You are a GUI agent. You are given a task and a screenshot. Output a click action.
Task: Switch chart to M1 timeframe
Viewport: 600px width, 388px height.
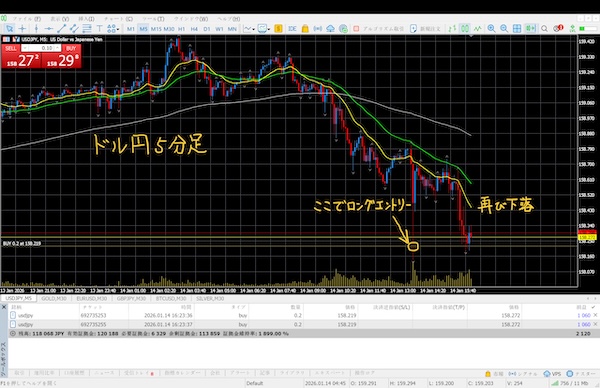tap(130, 29)
